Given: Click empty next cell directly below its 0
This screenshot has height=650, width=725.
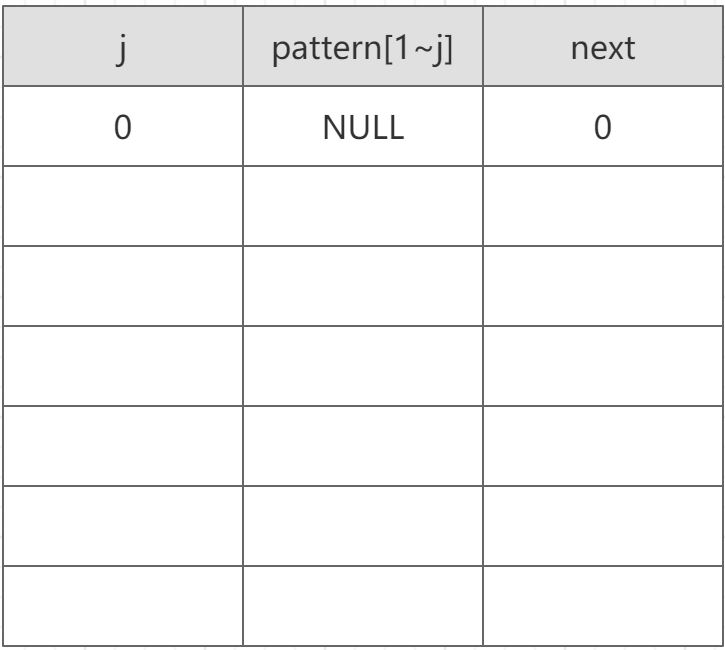Looking at the screenshot, I should tap(603, 206).
